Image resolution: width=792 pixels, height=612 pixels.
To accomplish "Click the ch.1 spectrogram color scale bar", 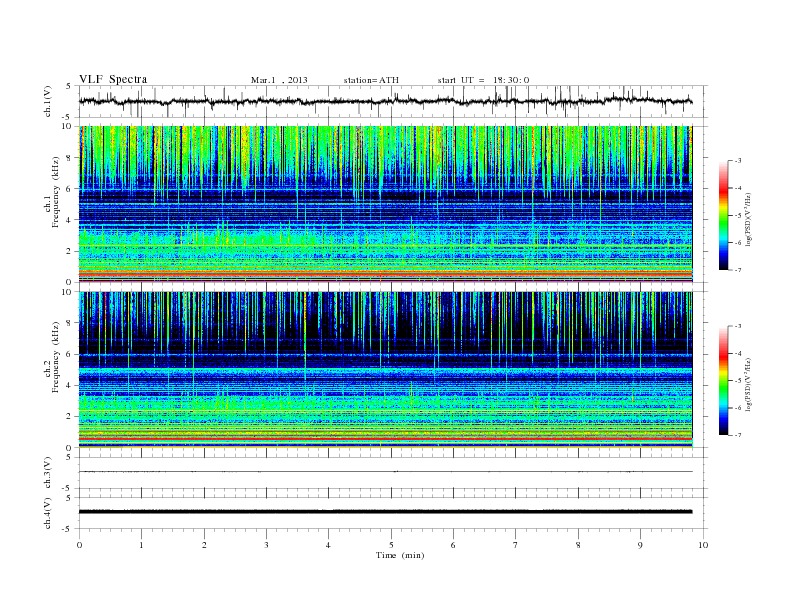I will (x=723, y=216).
